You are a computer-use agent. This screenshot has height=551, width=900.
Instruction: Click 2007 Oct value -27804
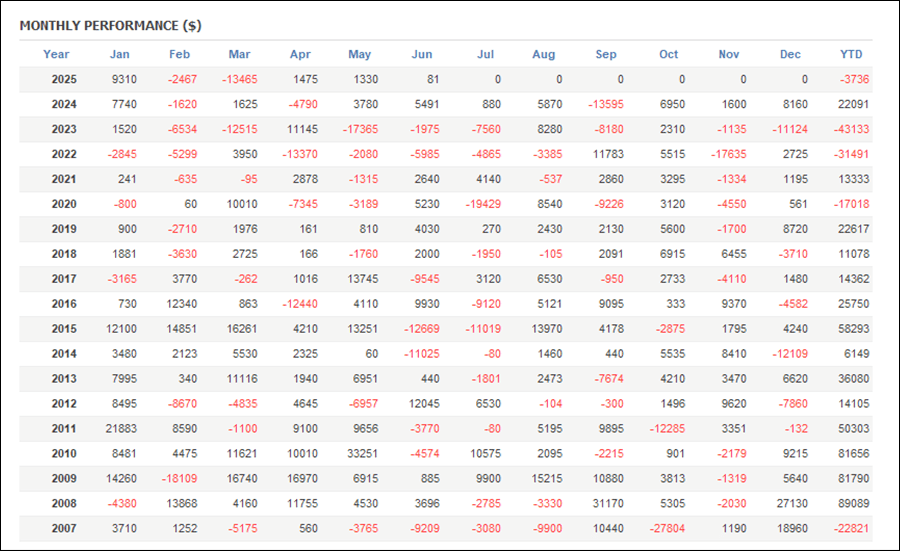point(668,529)
